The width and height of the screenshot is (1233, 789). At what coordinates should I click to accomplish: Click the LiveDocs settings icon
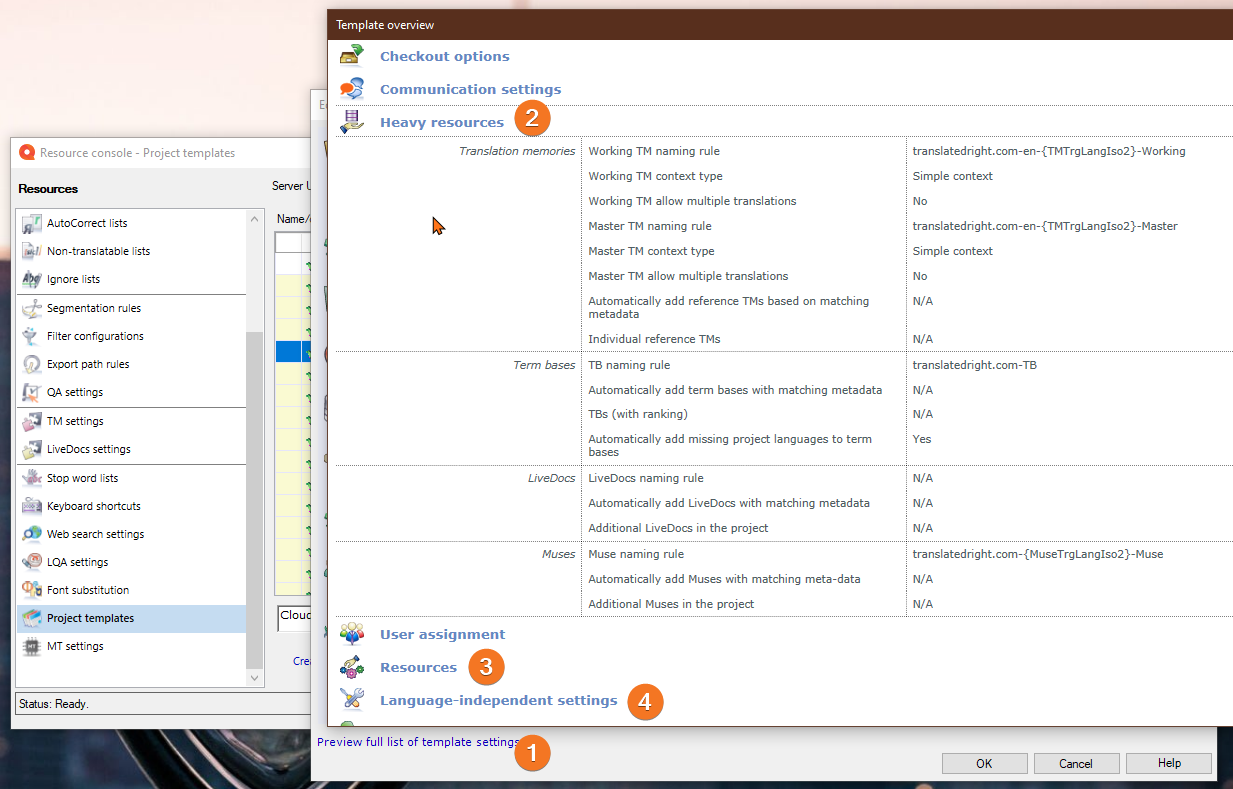32,449
